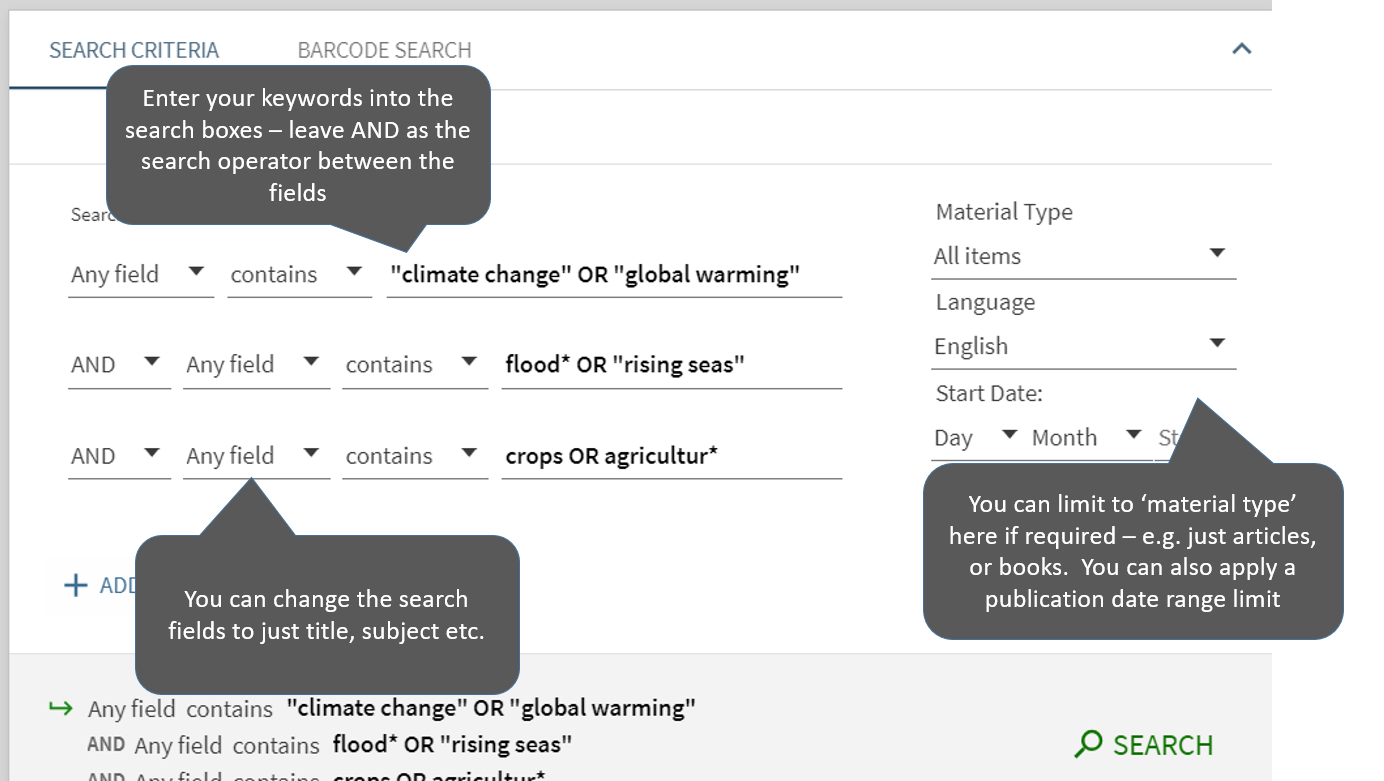Click the flood* OR rising seas input
This screenshot has height=781, width=1384.
point(670,365)
